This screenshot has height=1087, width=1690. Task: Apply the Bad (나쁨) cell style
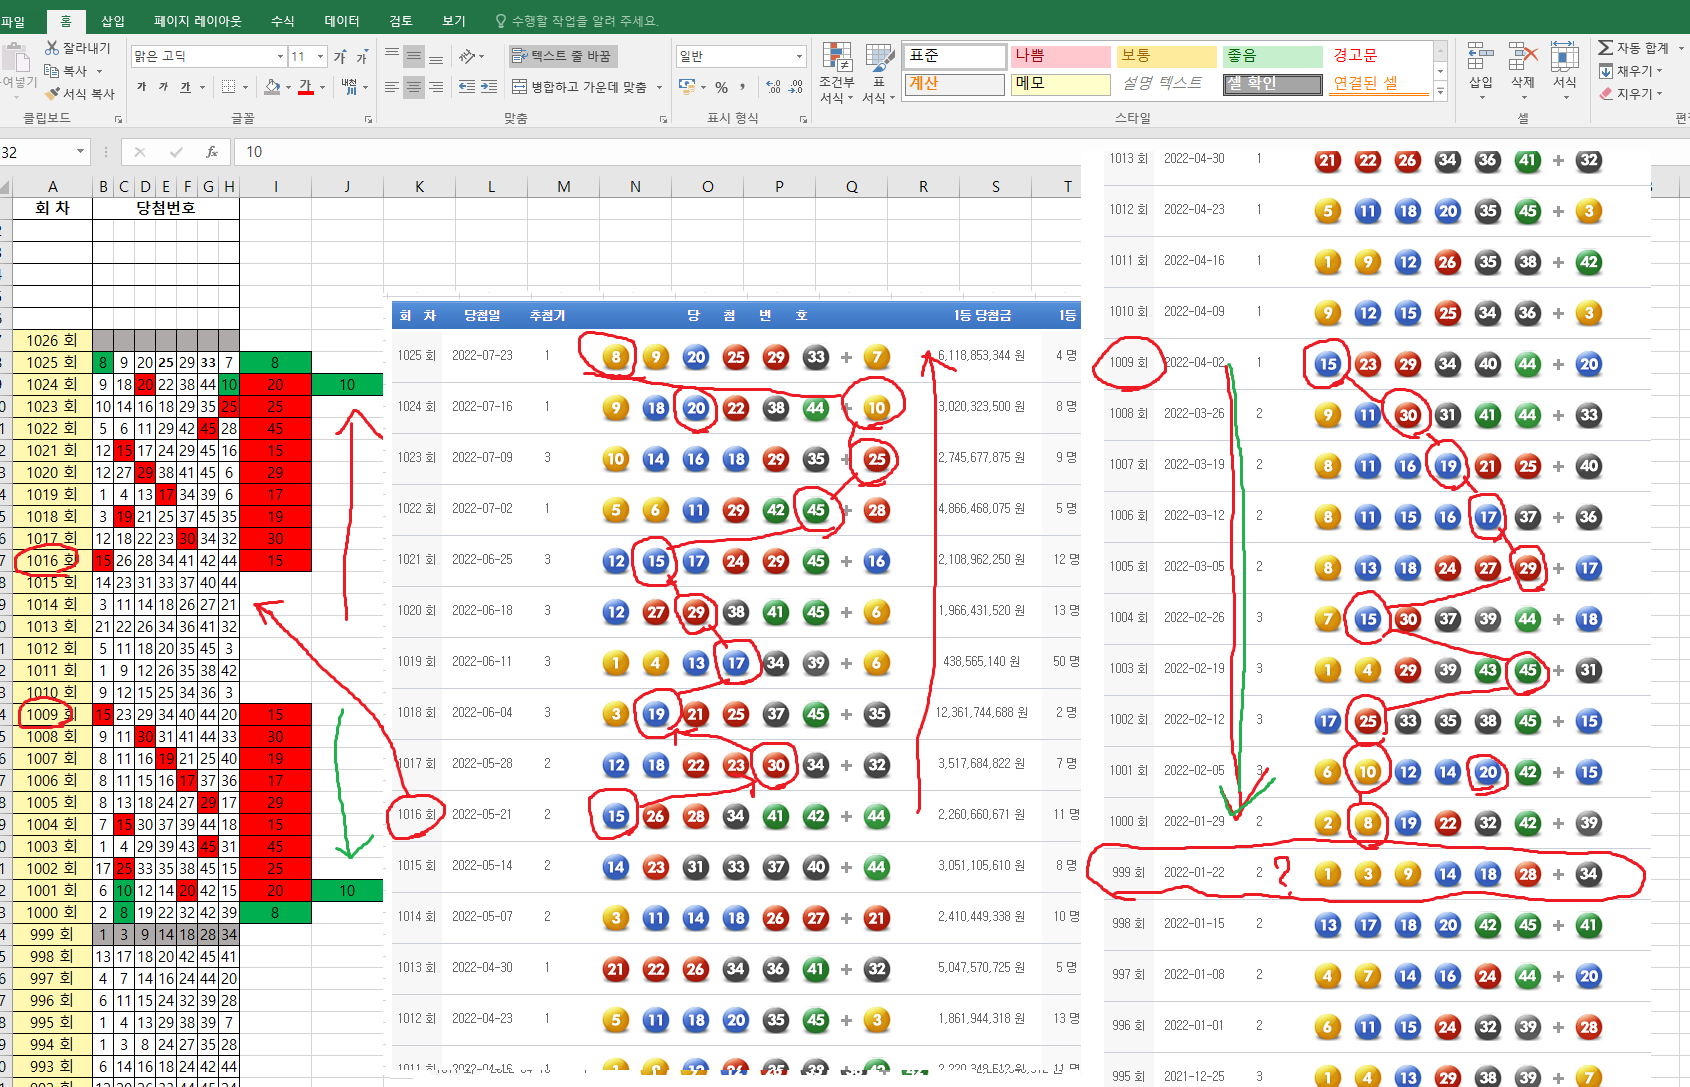(1060, 56)
